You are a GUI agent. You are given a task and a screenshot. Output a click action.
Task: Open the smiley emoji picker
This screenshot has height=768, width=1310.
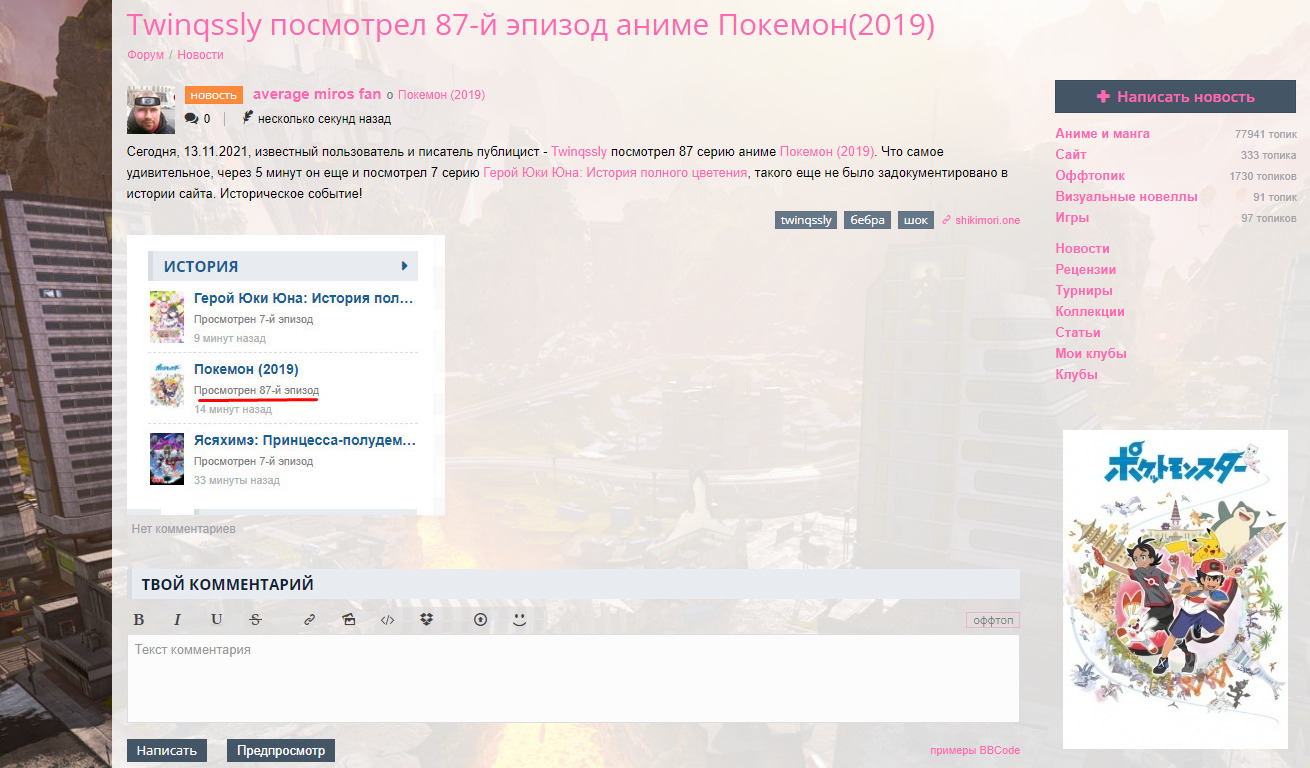pos(519,620)
